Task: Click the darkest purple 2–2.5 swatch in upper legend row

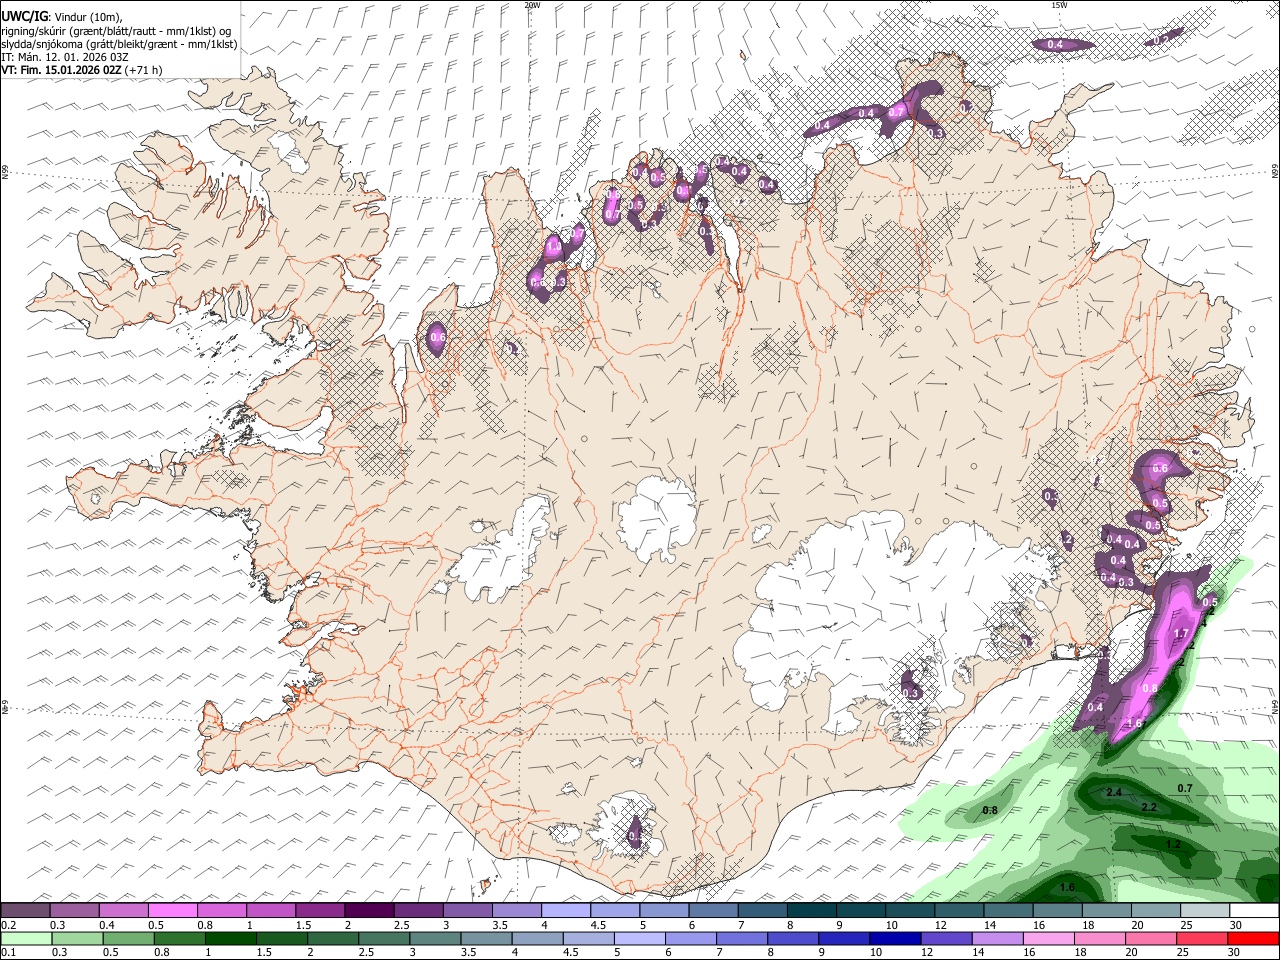Action: 369,911
